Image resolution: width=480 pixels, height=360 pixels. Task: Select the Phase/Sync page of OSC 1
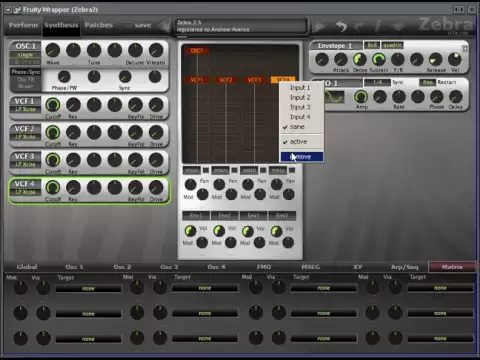26,72
